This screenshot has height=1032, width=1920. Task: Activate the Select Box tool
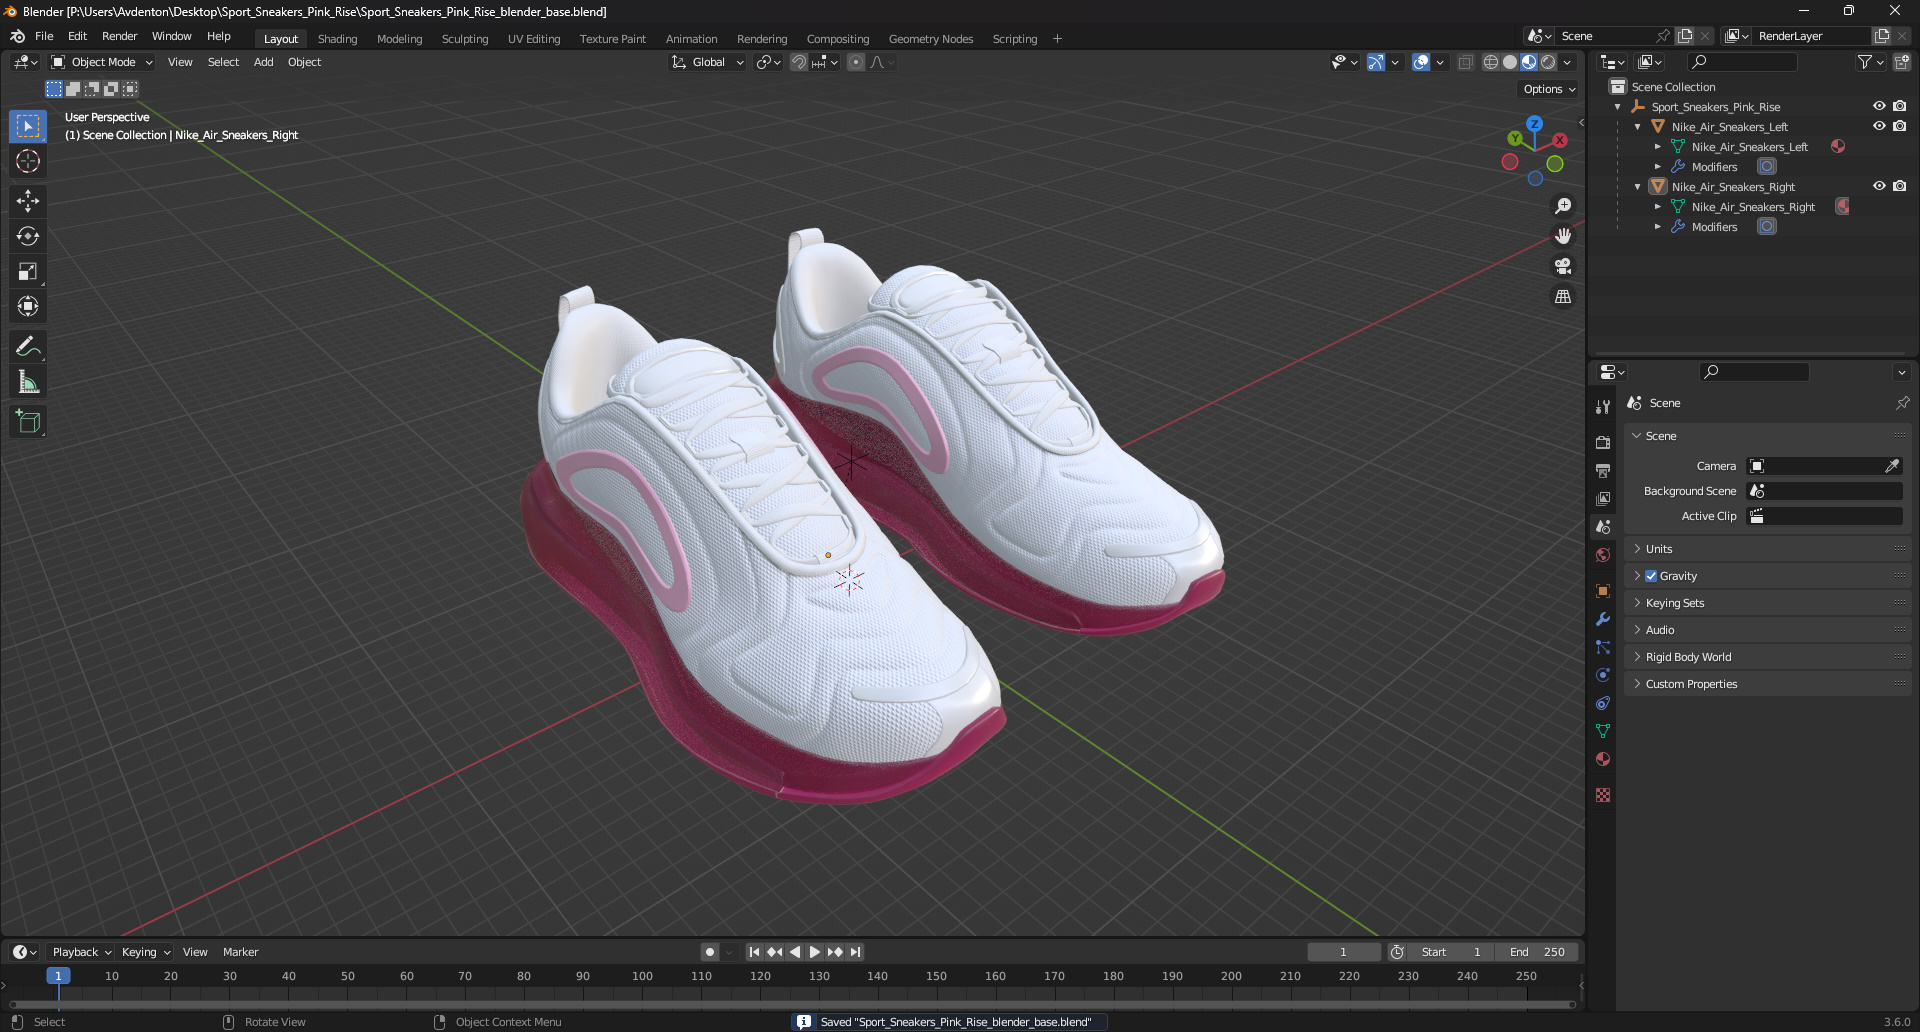[x=28, y=126]
